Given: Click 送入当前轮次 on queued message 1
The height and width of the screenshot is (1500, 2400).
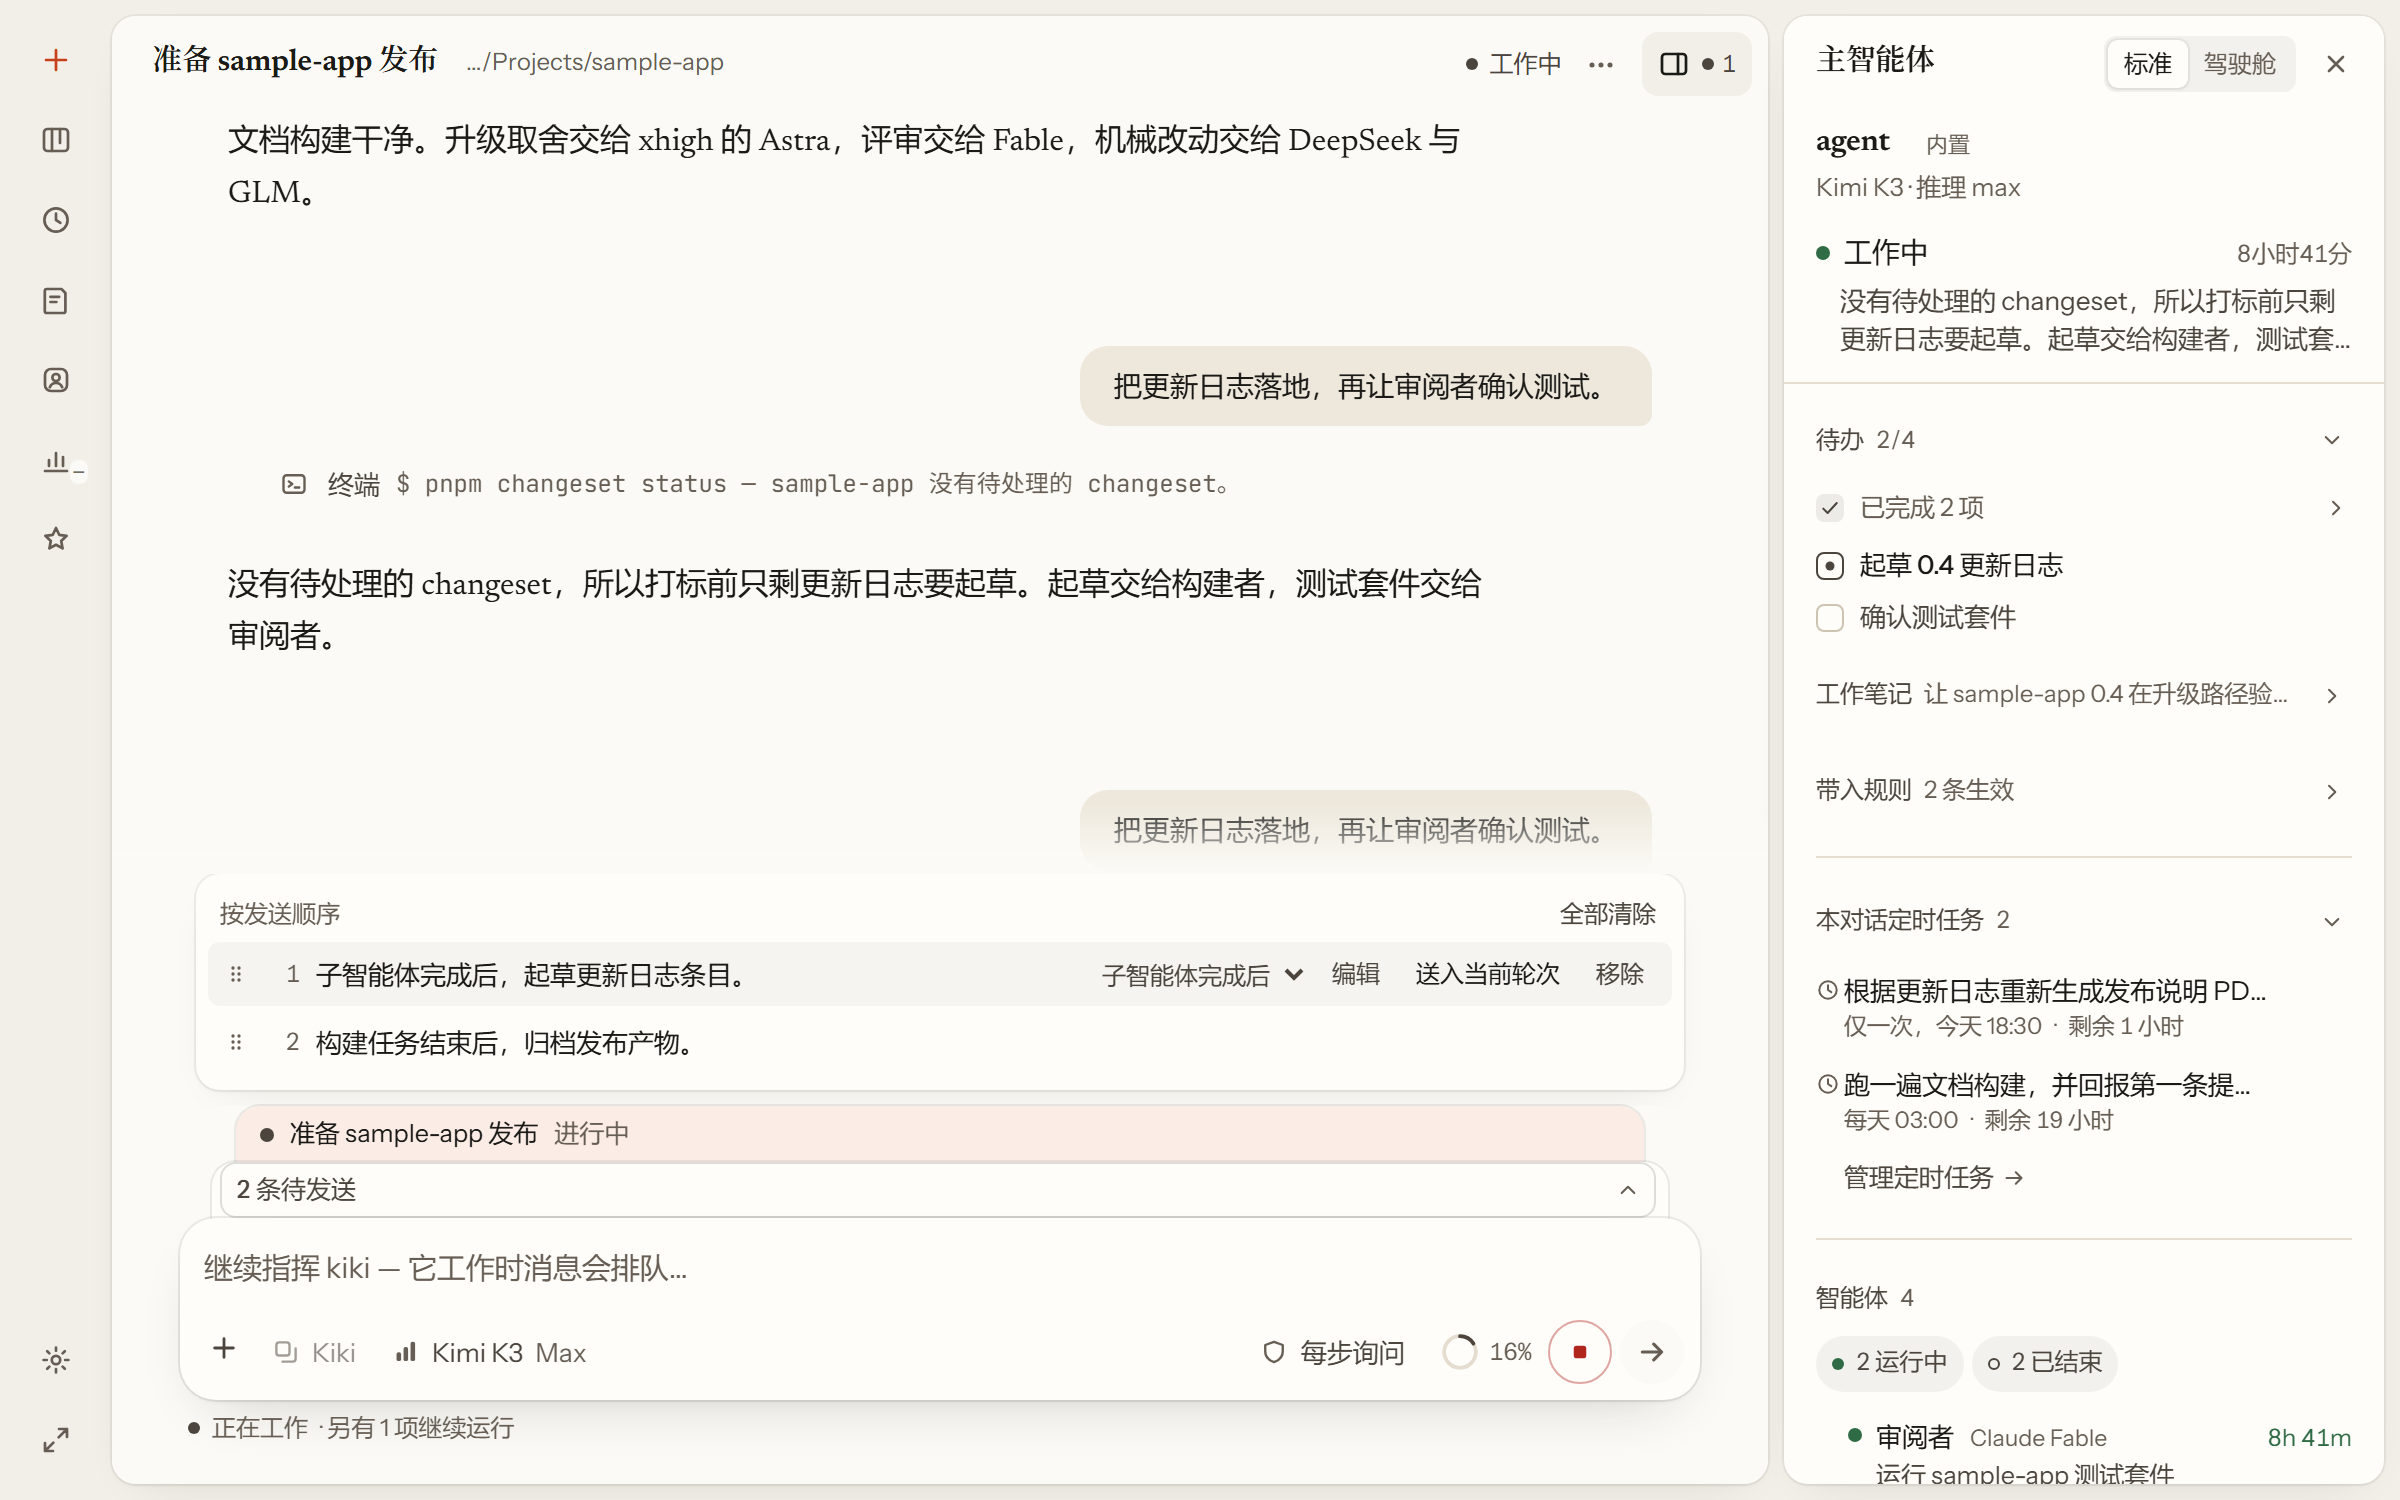Looking at the screenshot, I should pyautogui.click(x=1487, y=974).
